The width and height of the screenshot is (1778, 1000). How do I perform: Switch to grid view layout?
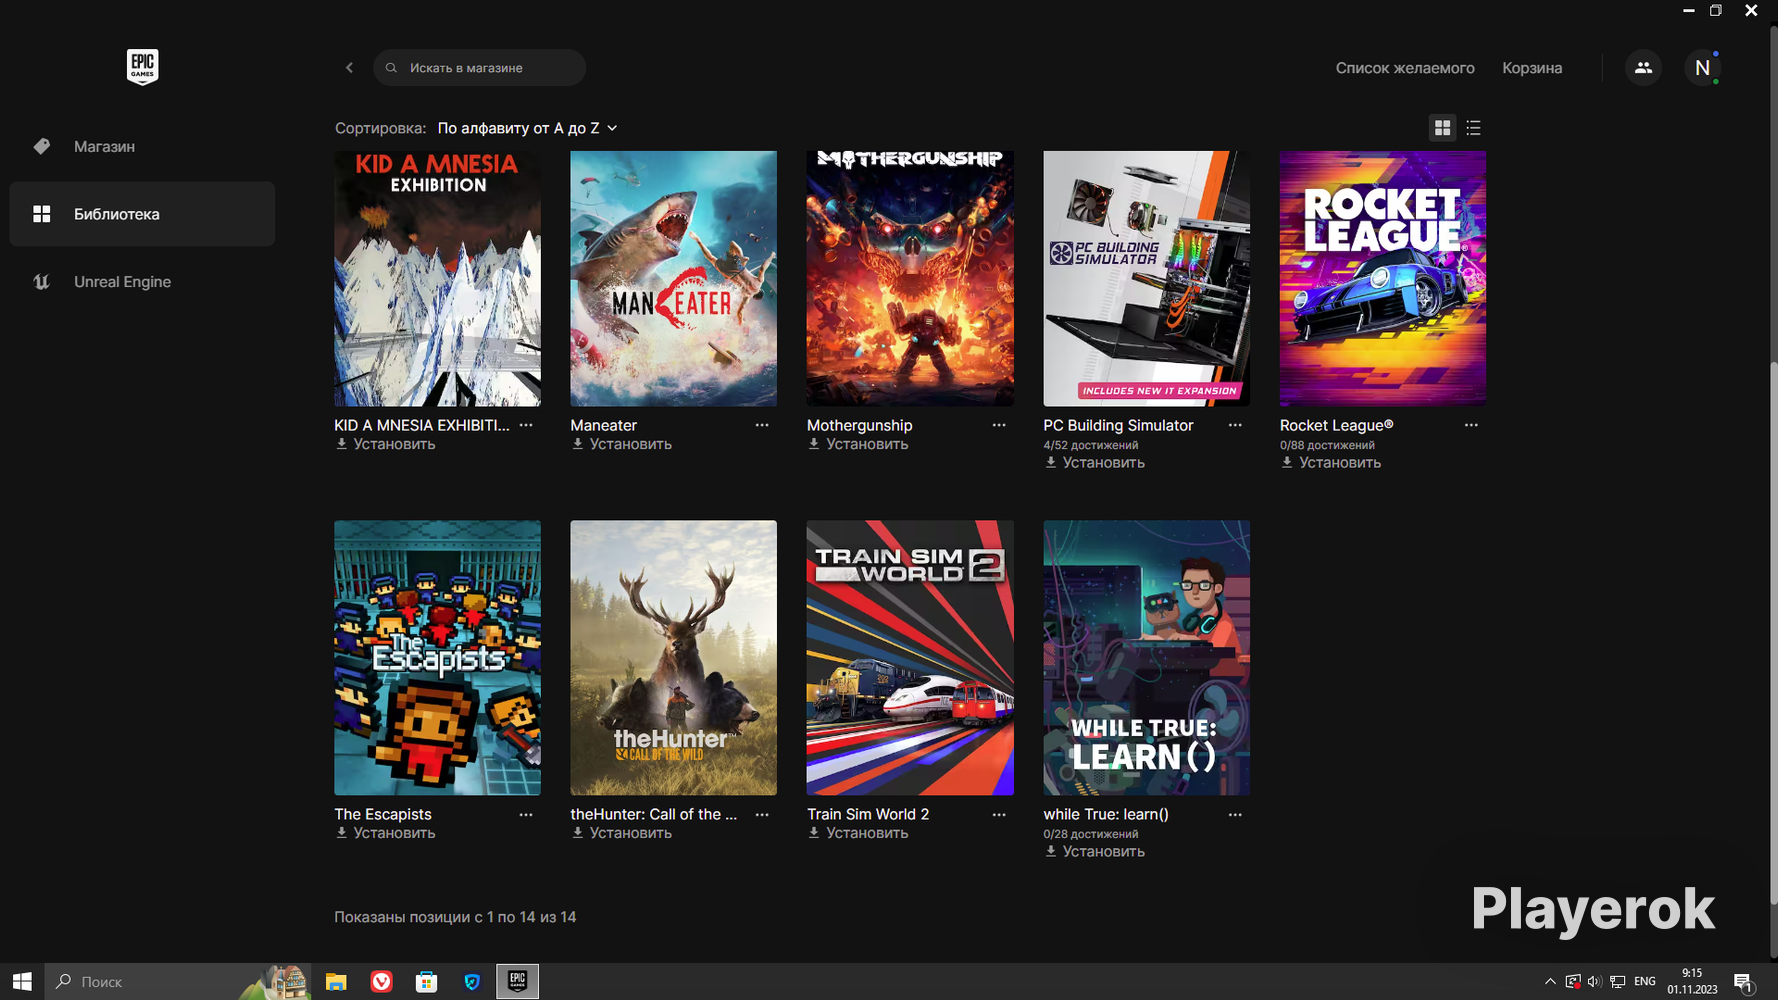1442,128
